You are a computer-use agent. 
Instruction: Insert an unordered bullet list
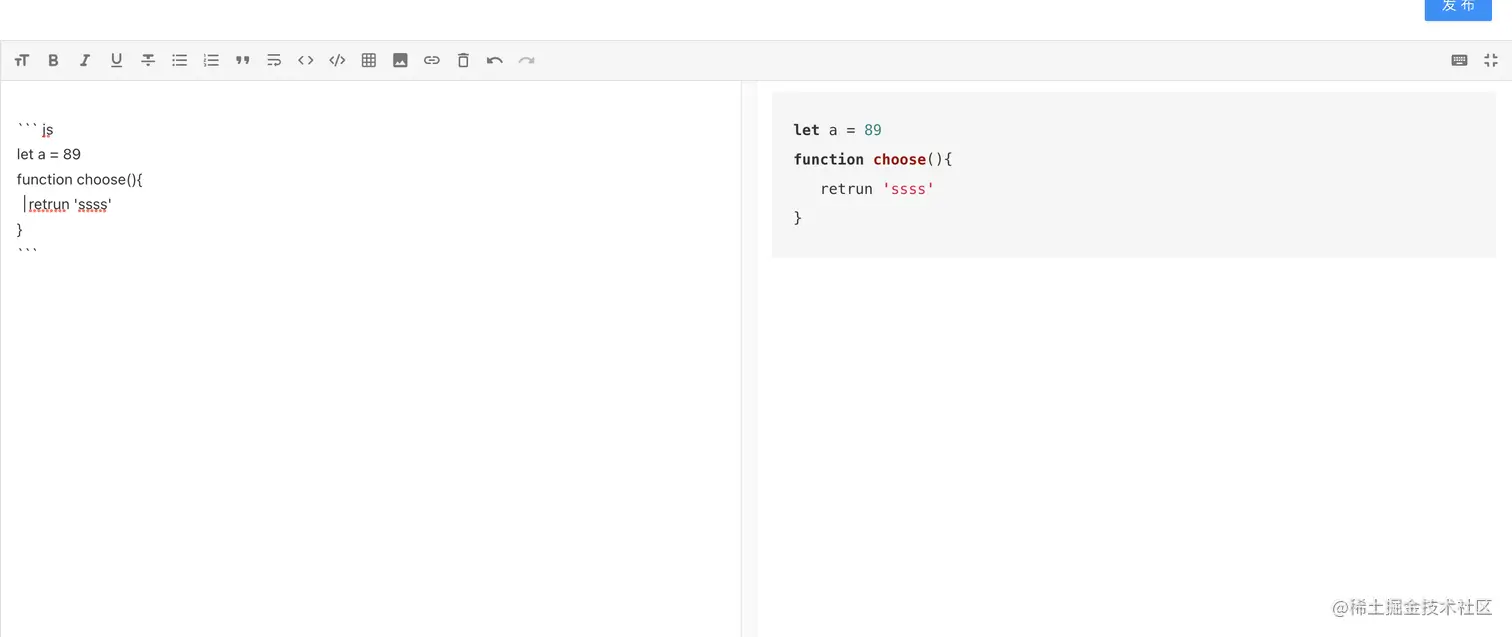click(x=180, y=60)
